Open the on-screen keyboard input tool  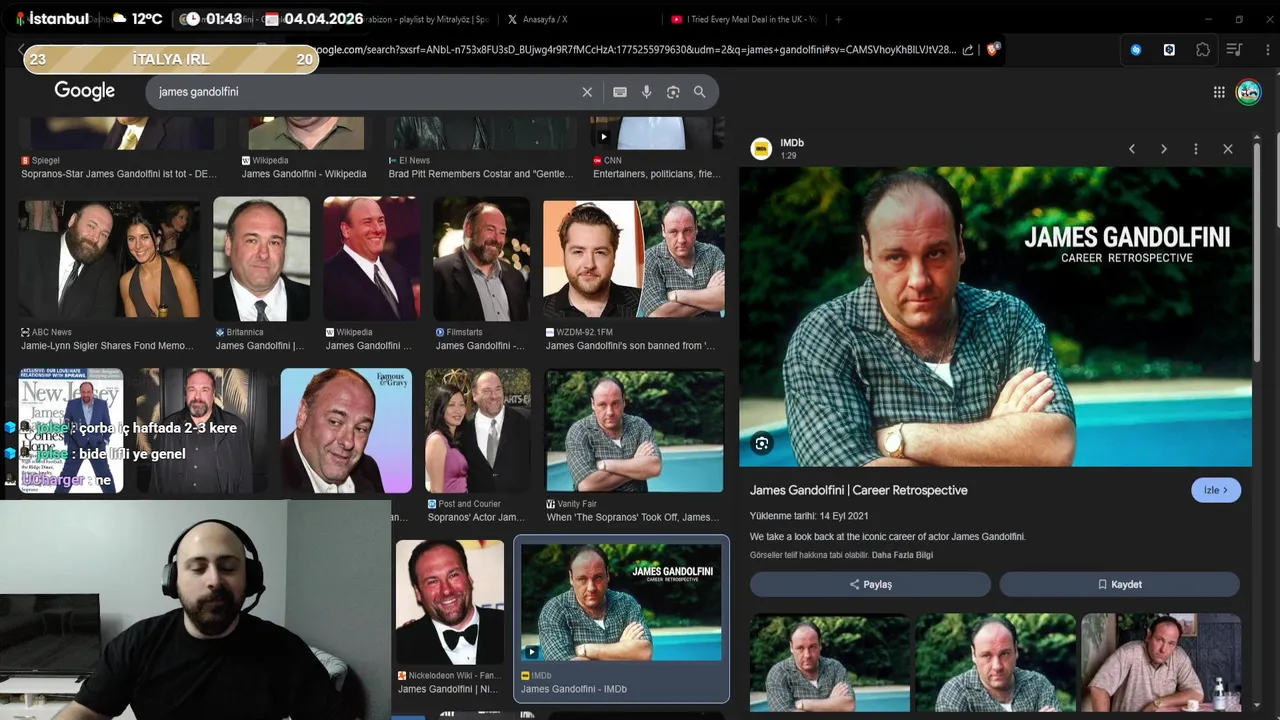(620, 92)
